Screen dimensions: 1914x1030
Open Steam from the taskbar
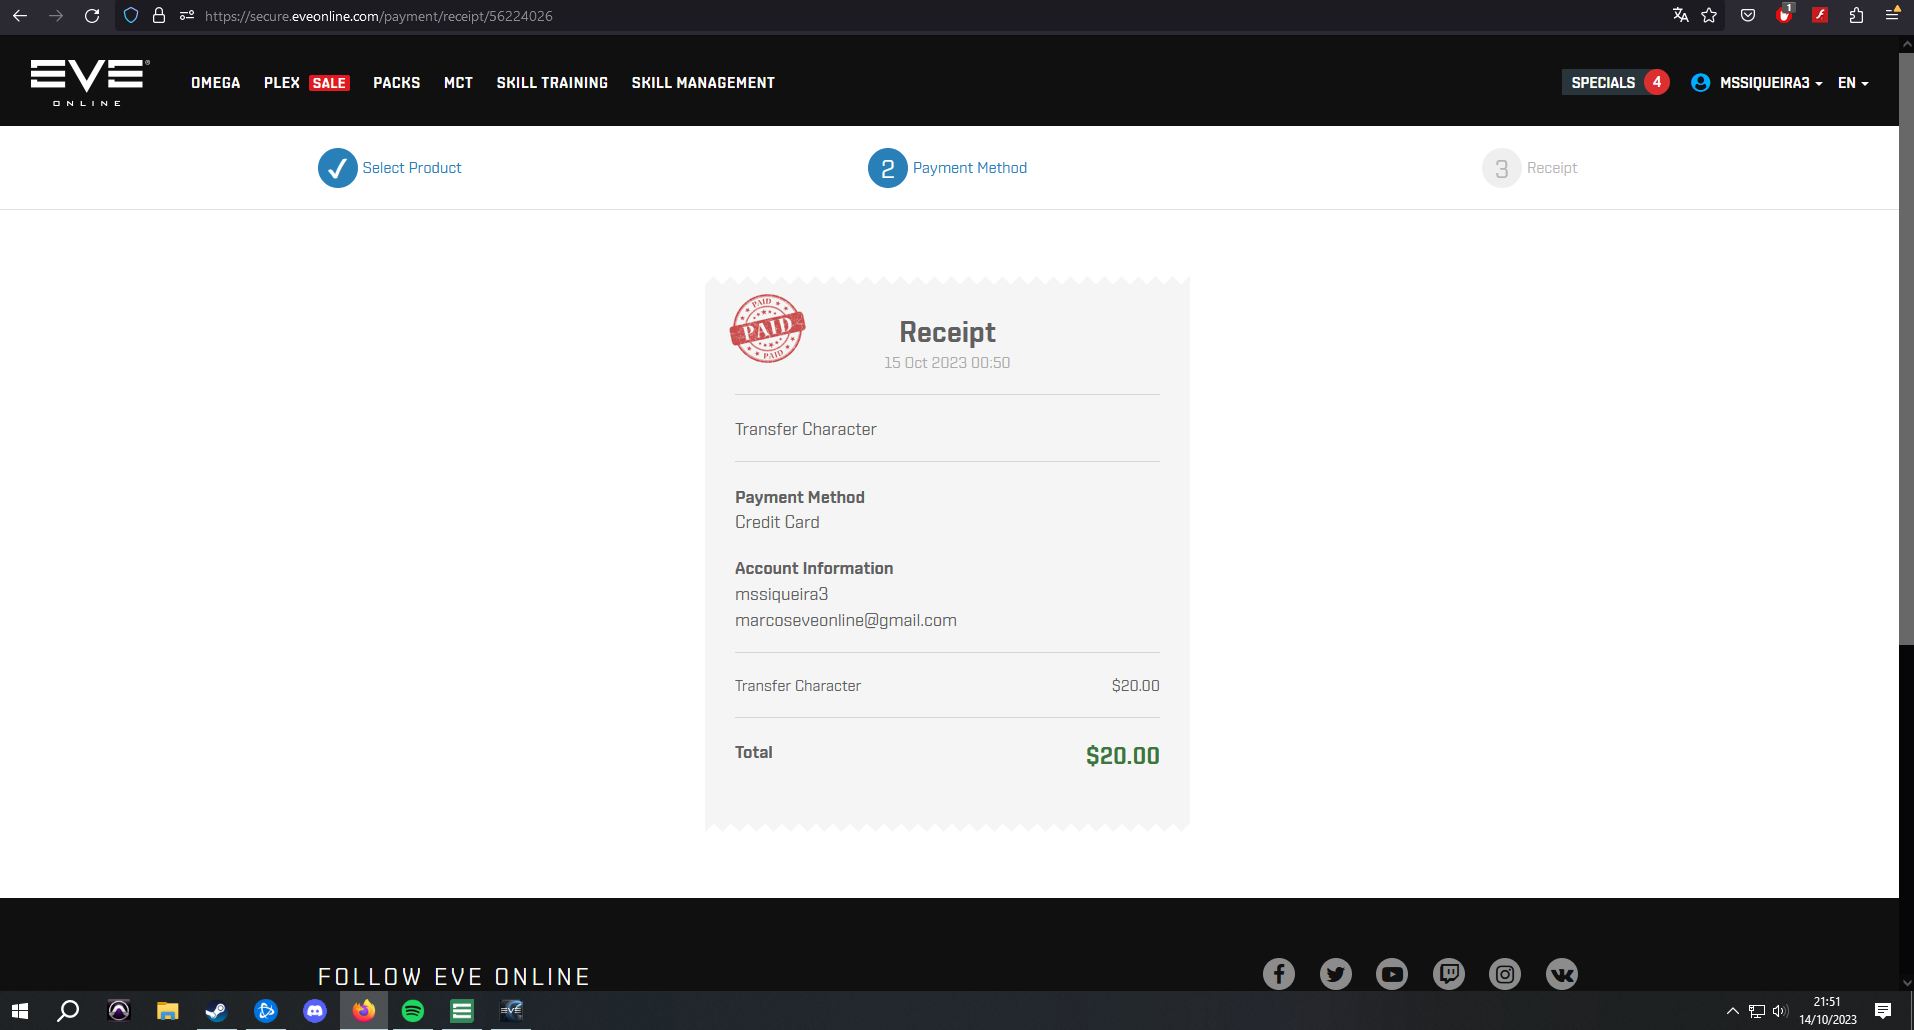(216, 1011)
